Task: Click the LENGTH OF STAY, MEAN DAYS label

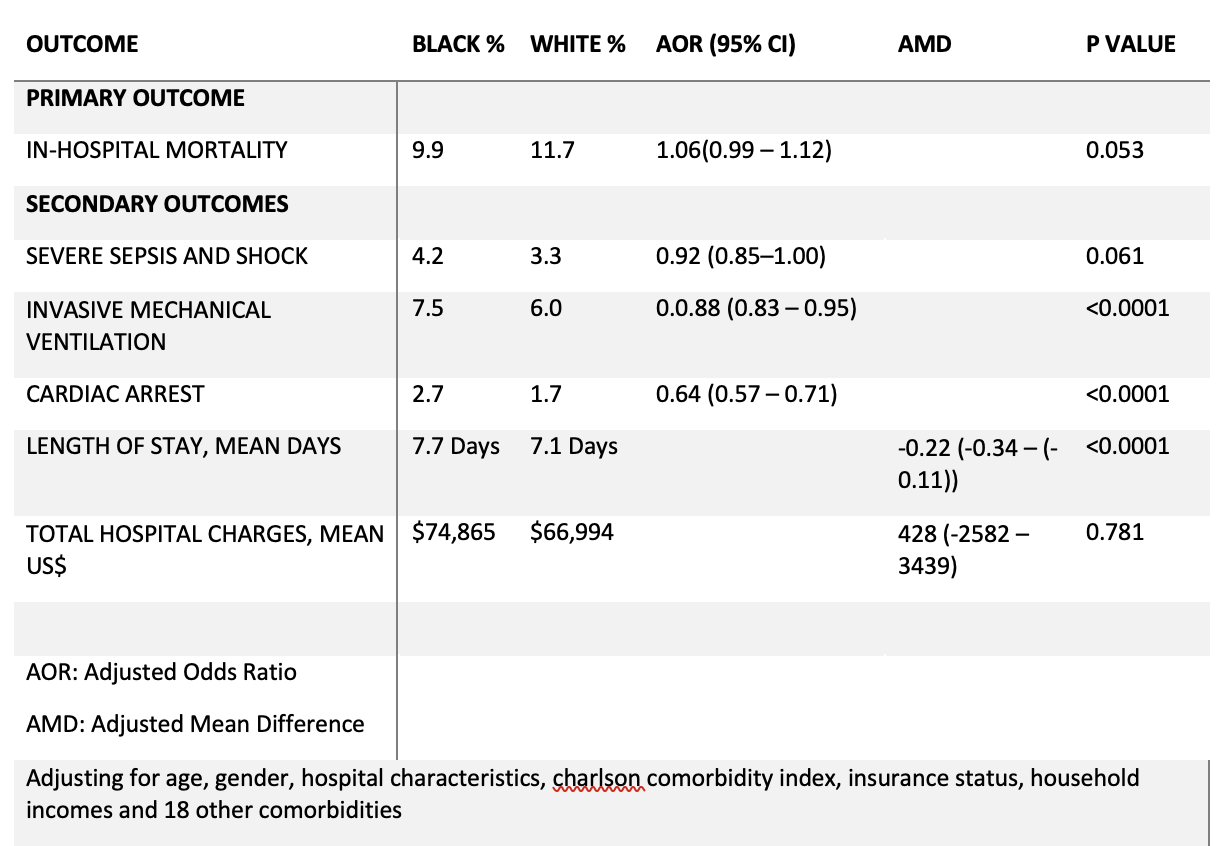Action: coord(184,446)
